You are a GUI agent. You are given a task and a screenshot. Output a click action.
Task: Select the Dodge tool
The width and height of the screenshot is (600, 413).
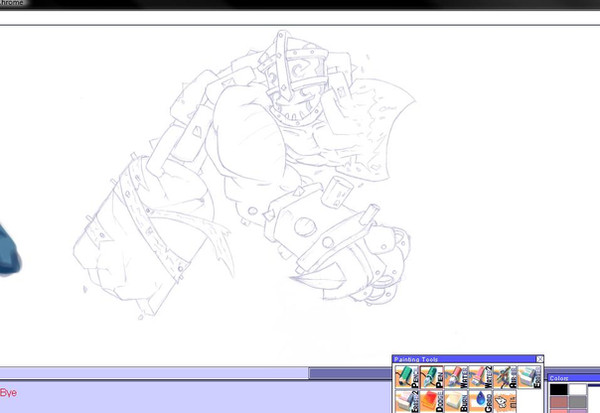coord(431,402)
